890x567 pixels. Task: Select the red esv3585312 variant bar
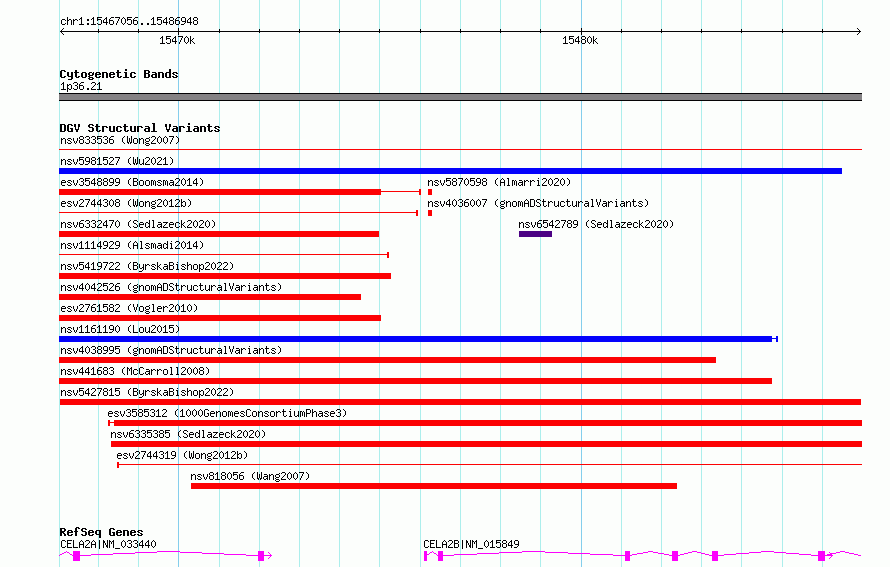485,423
